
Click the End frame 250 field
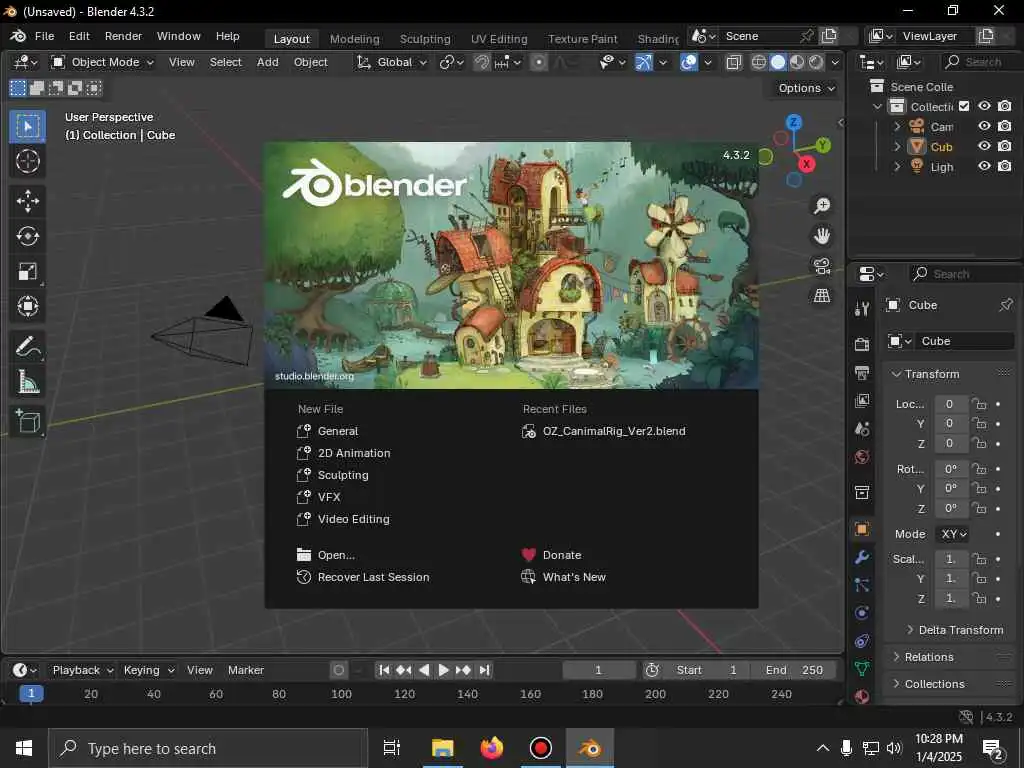click(793, 670)
